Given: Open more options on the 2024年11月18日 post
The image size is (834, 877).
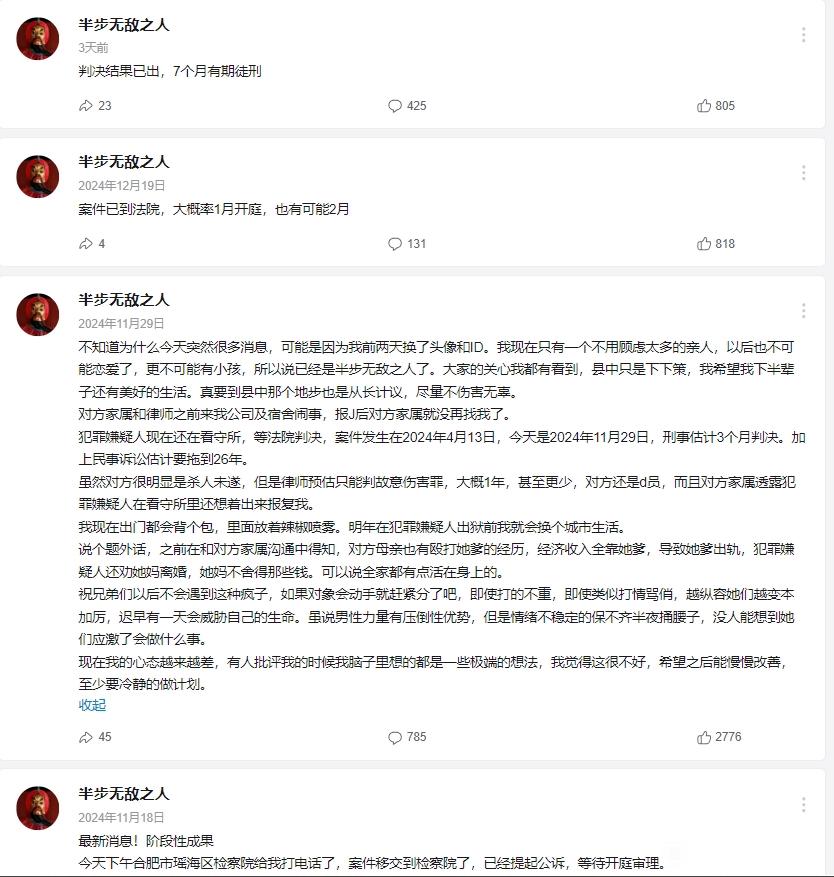Looking at the screenshot, I should tap(803, 804).
